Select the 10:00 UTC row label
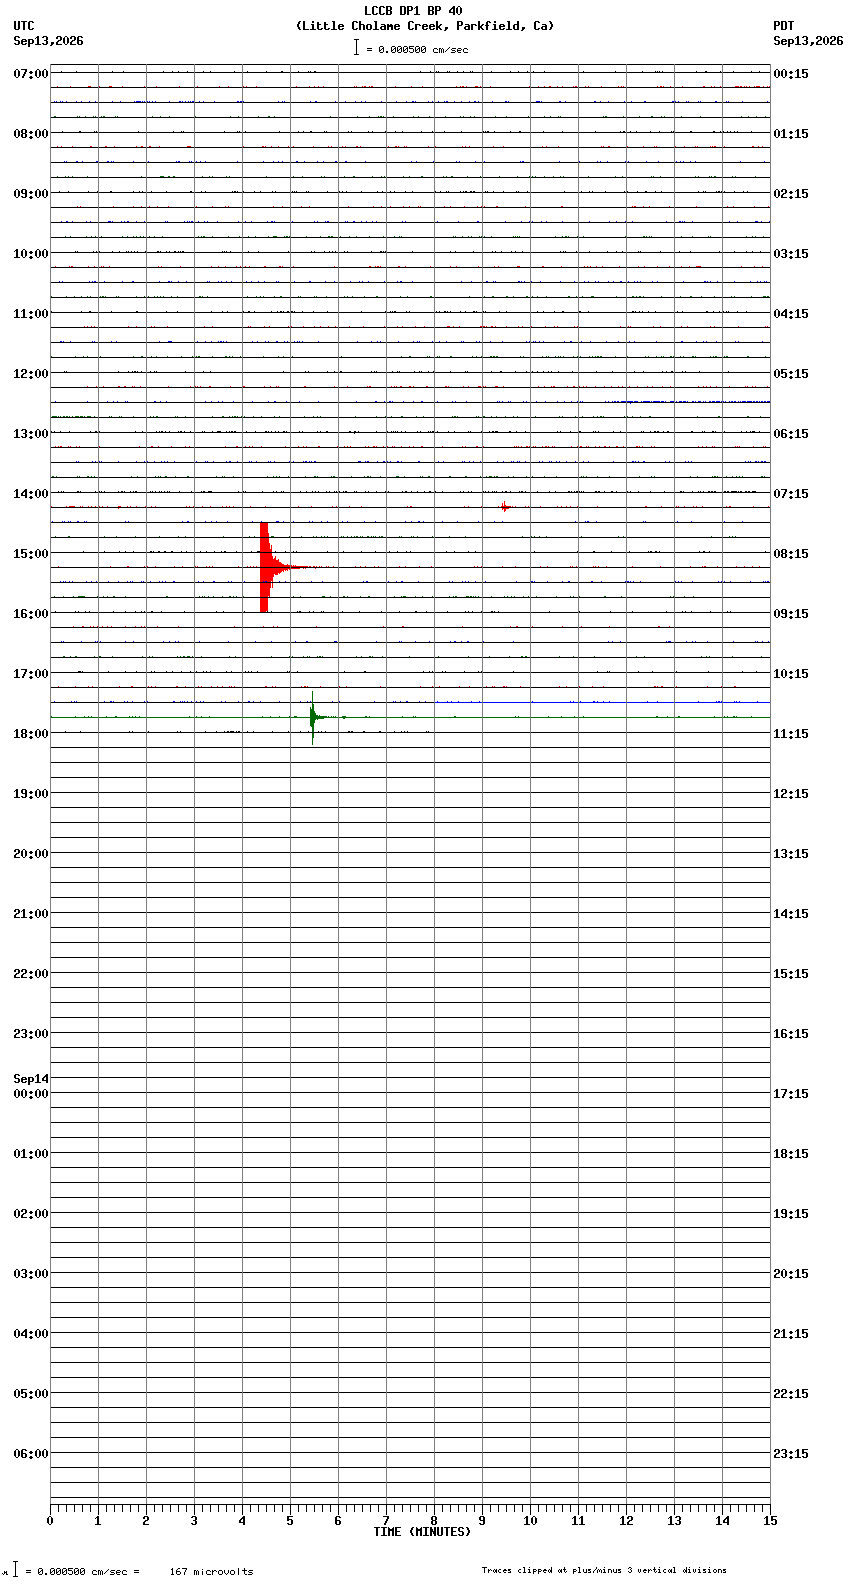850x1584 pixels. pyautogui.click(x=31, y=254)
